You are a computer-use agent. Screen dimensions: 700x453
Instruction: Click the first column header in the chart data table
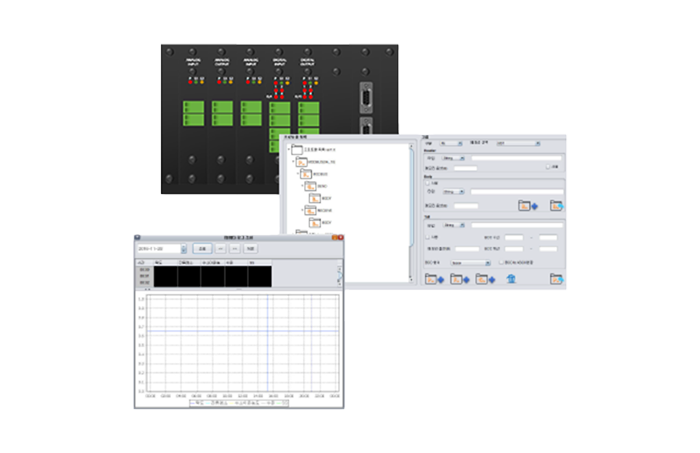(x=144, y=262)
